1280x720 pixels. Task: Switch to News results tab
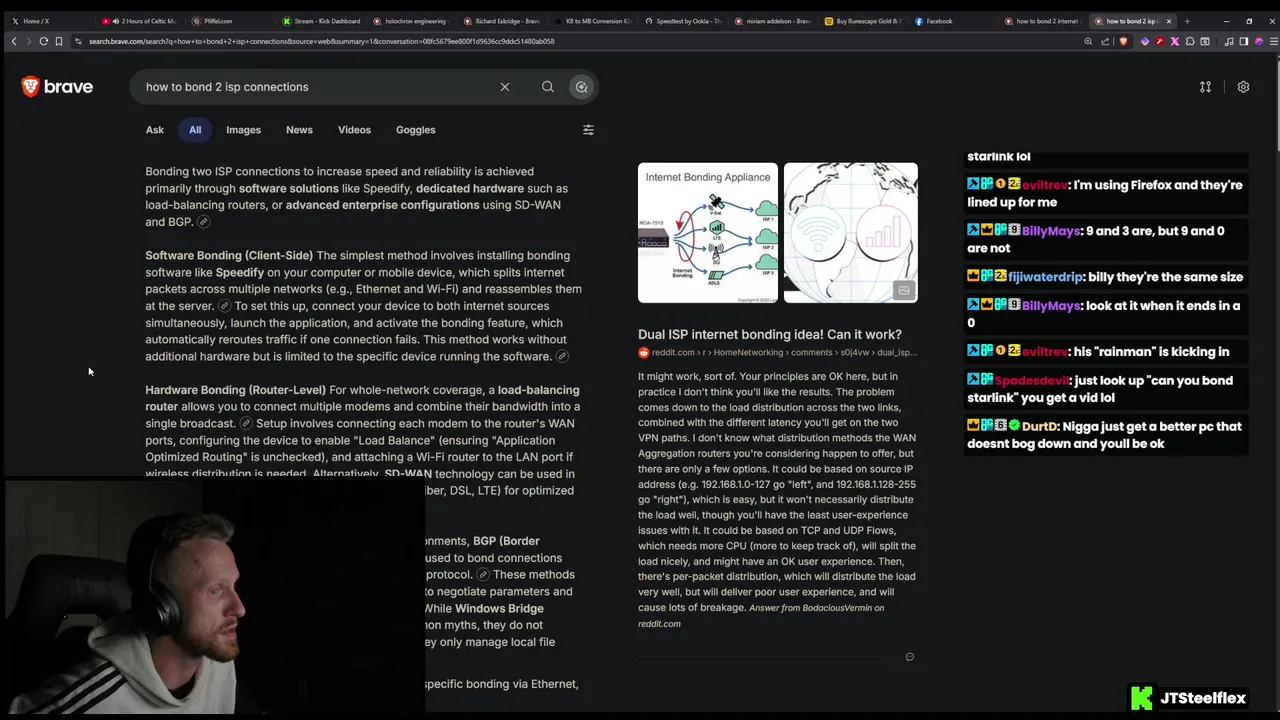coord(299,130)
